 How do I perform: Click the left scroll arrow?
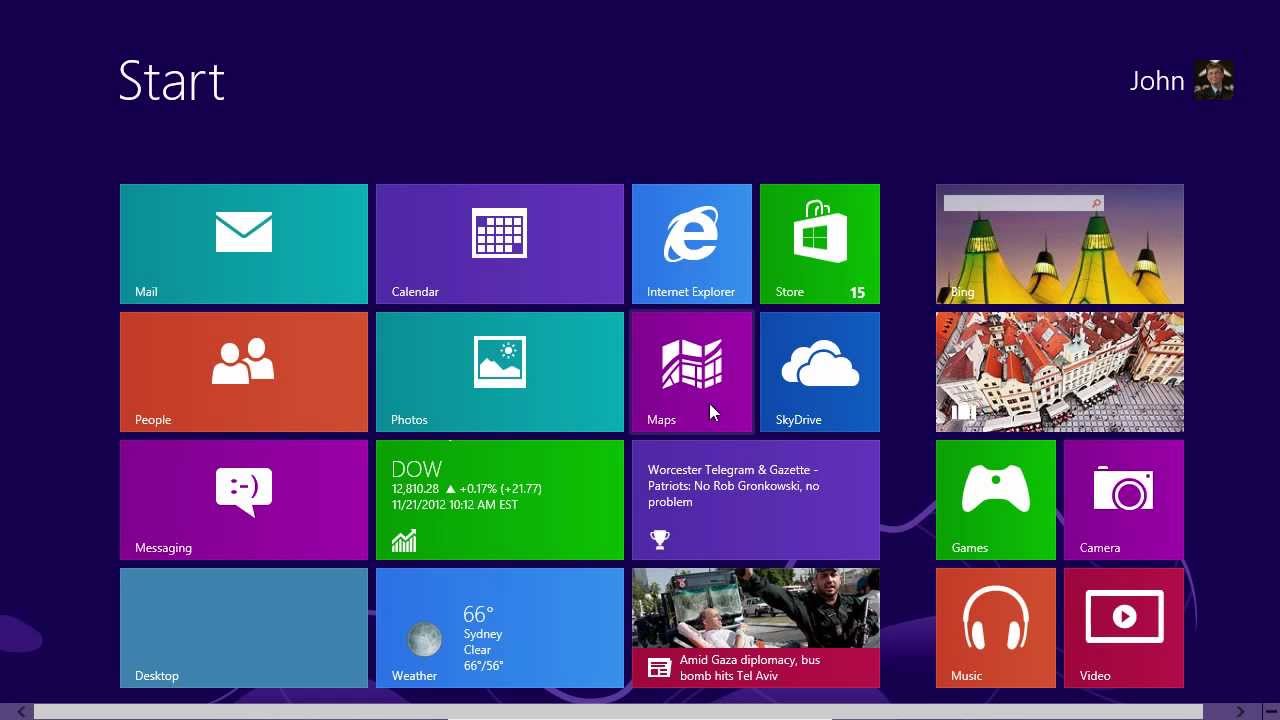tap(21, 712)
